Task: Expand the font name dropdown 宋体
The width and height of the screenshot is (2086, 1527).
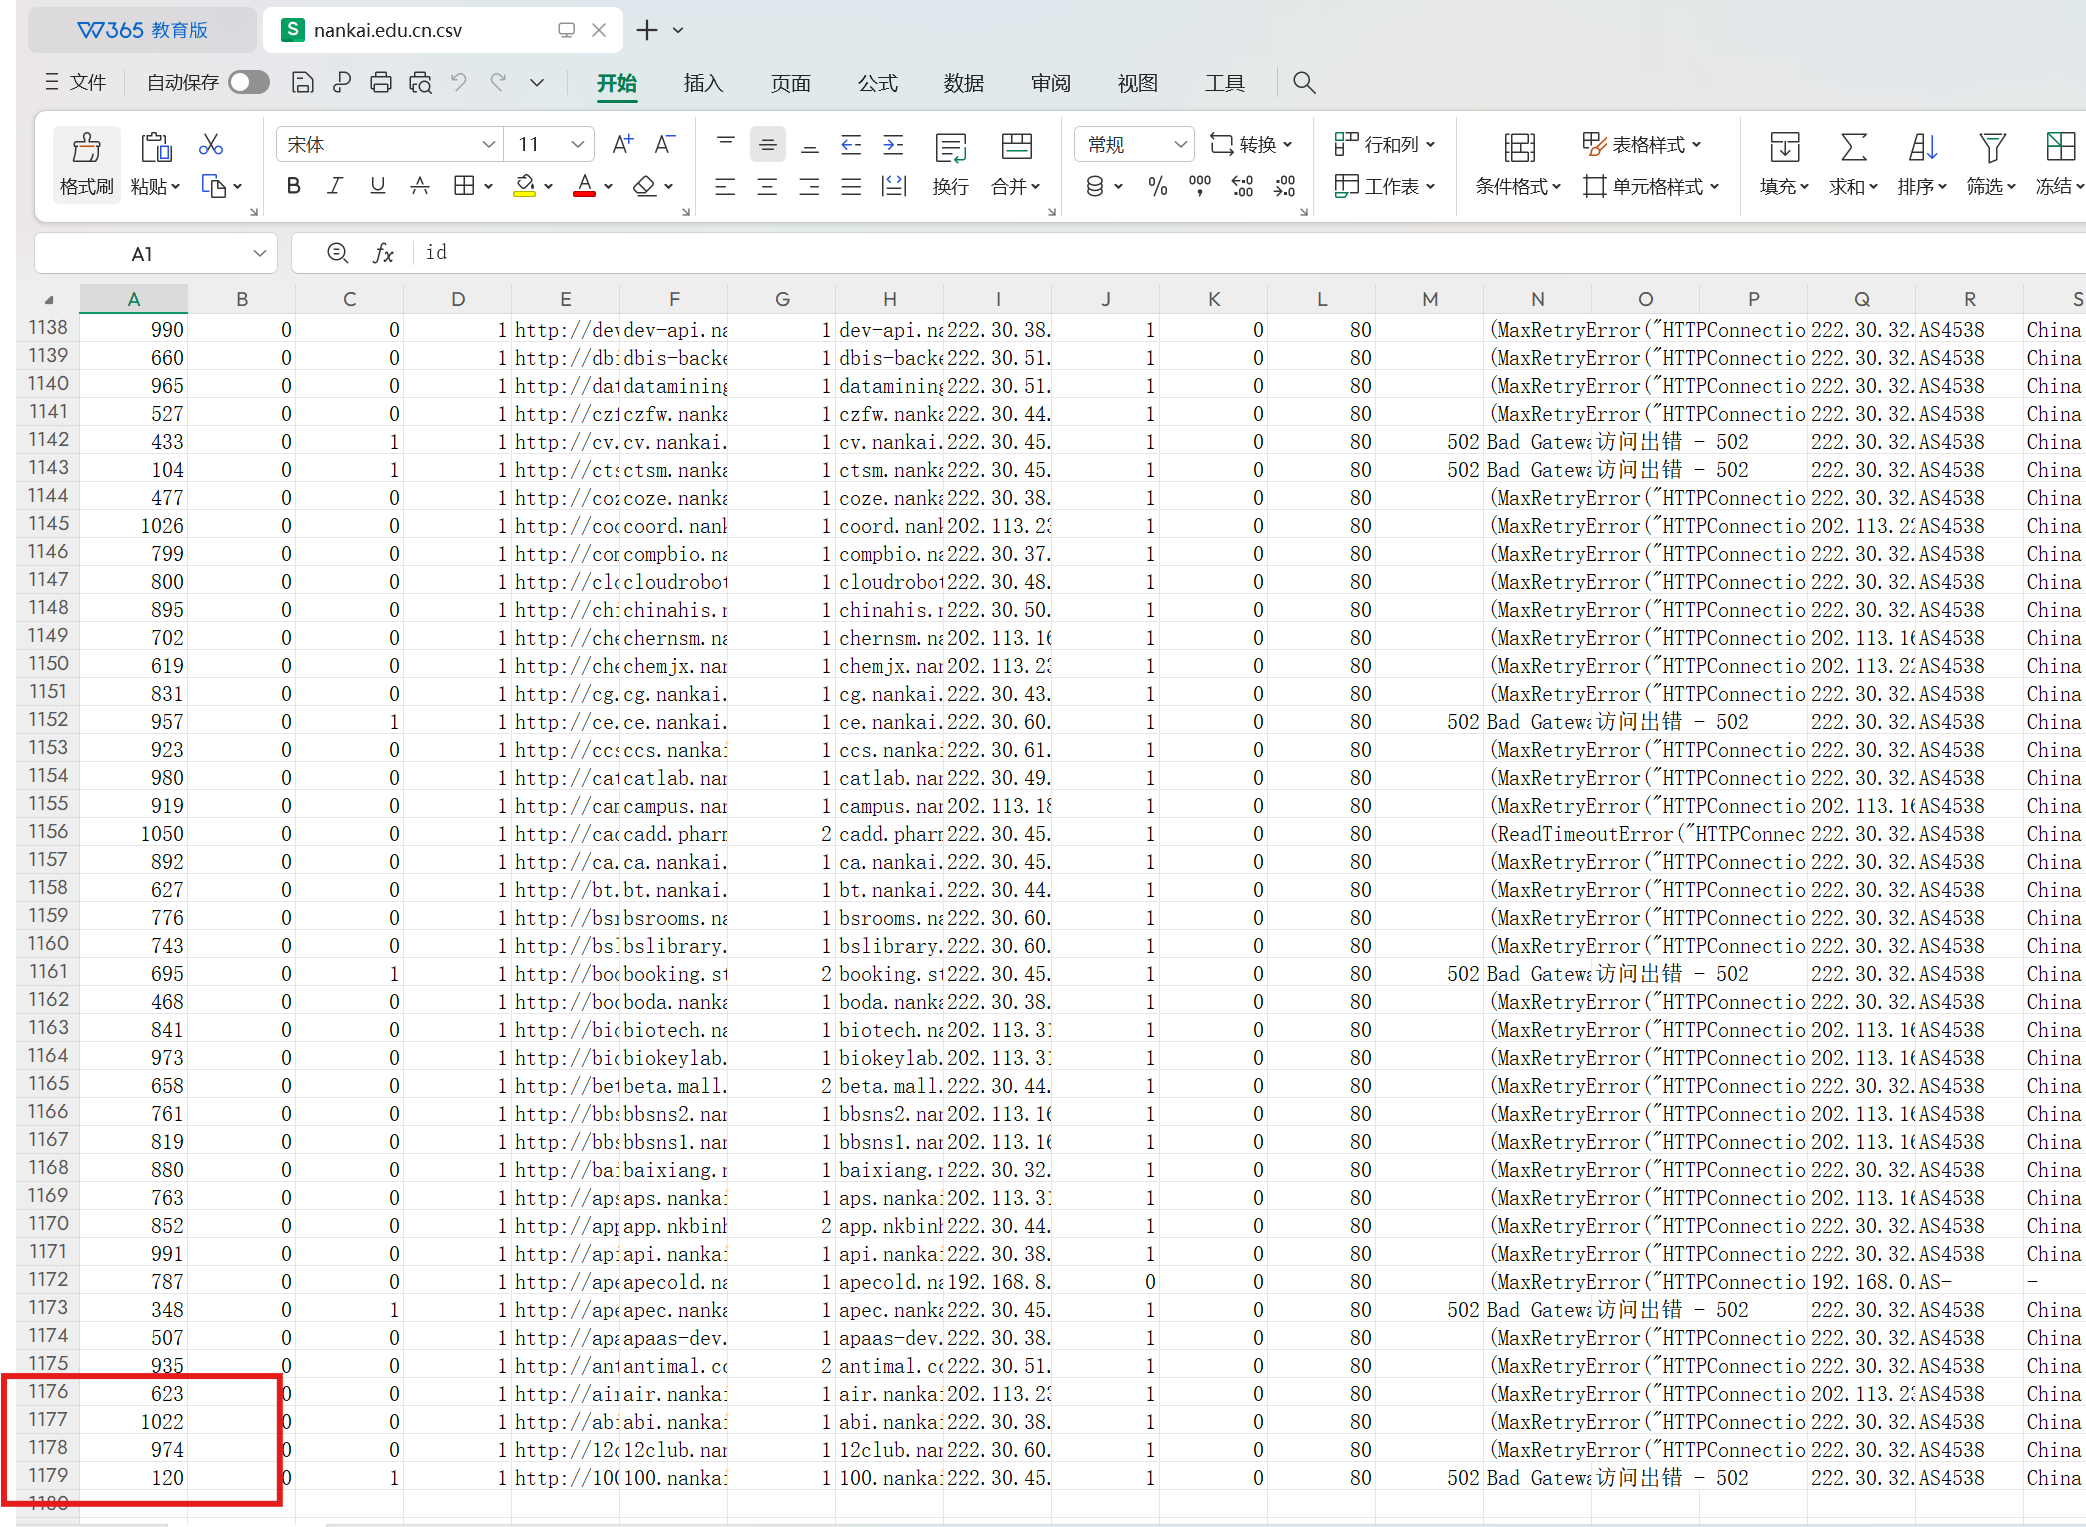Action: tap(488, 145)
